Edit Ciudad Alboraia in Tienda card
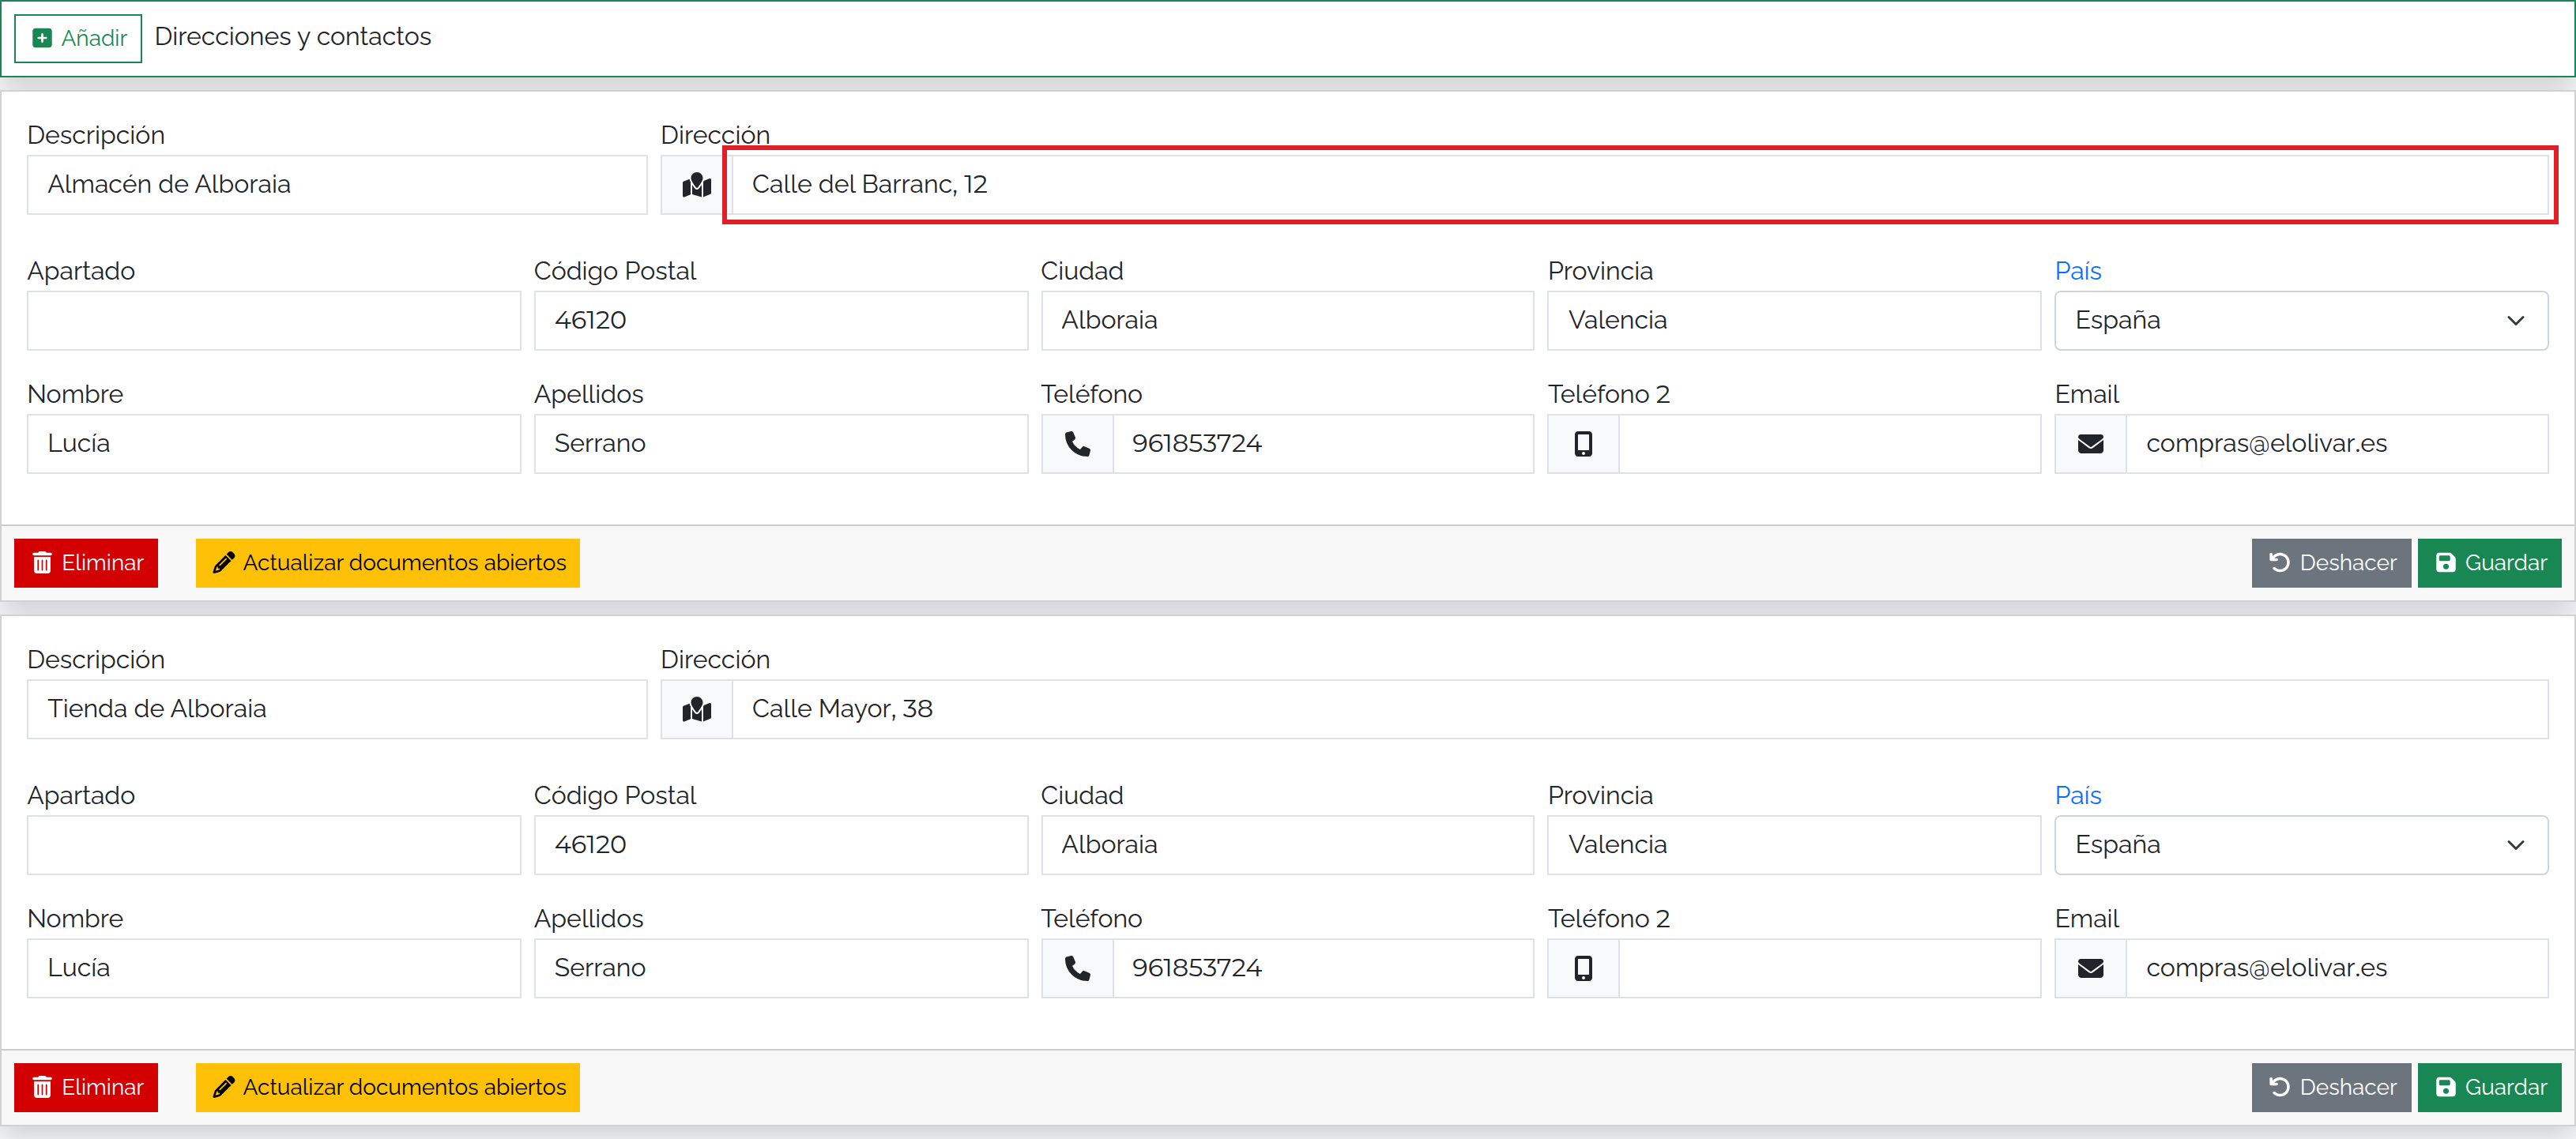 (1287, 845)
